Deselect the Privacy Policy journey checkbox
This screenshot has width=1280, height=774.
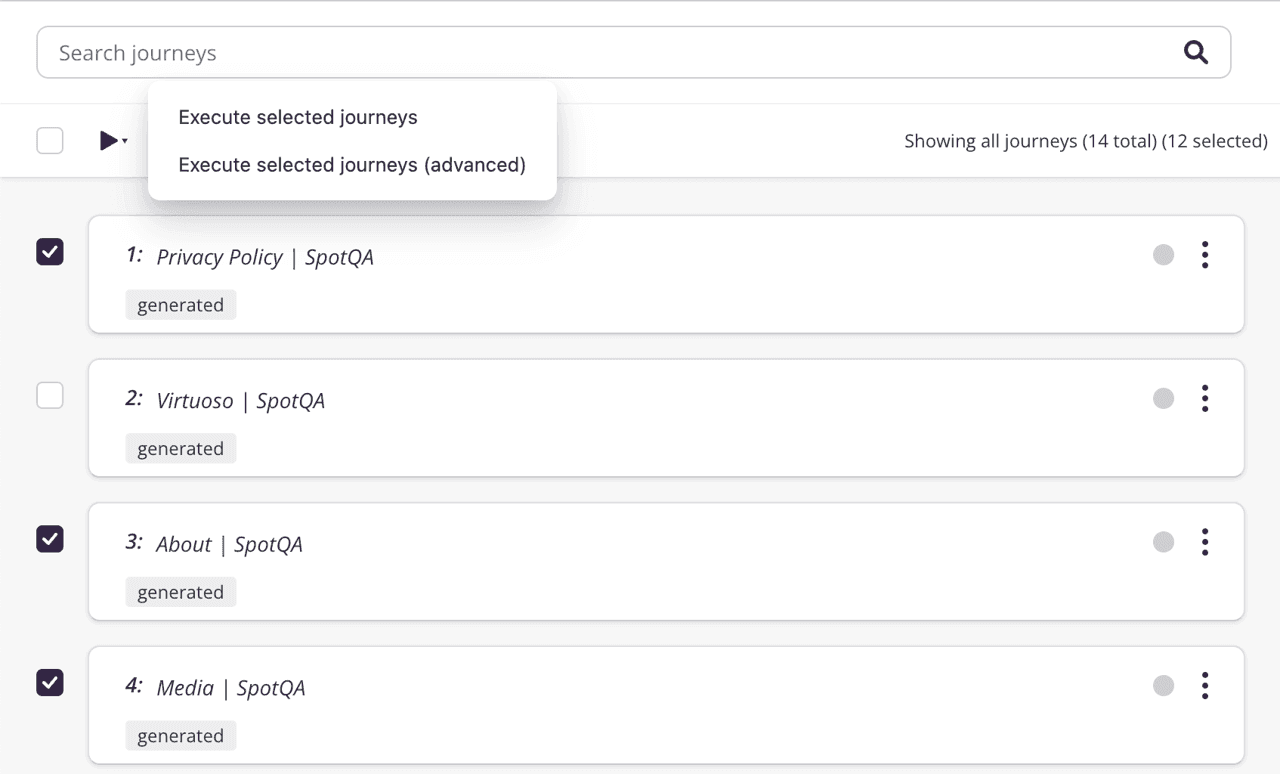coord(50,252)
